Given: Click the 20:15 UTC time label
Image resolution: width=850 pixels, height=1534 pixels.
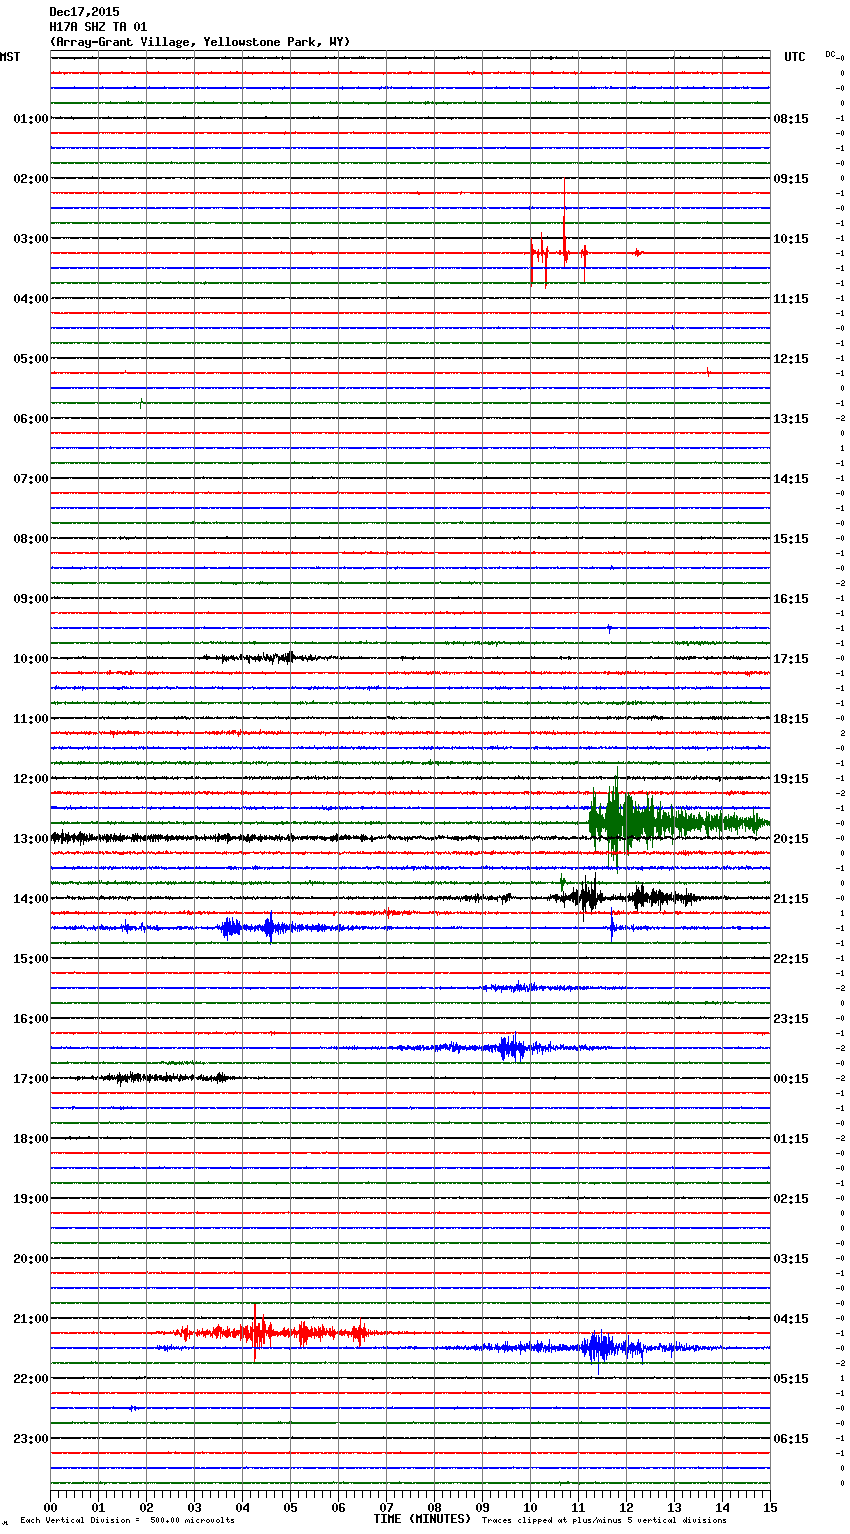Looking at the screenshot, I should coord(791,839).
